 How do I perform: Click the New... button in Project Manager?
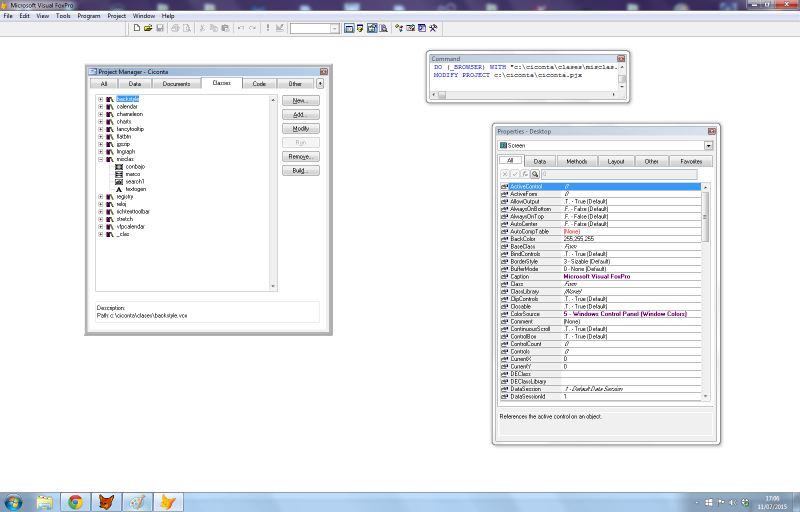[301, 100]
